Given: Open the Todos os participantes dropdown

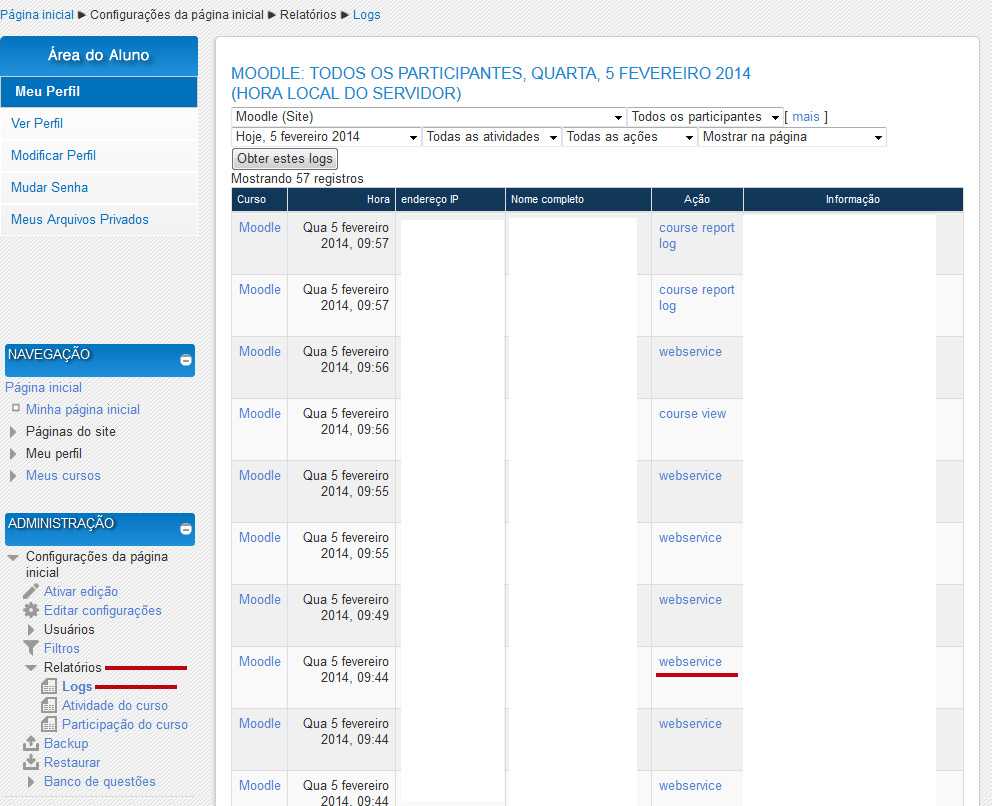Looking at the screenshot, I should click(x=705, y=117).
